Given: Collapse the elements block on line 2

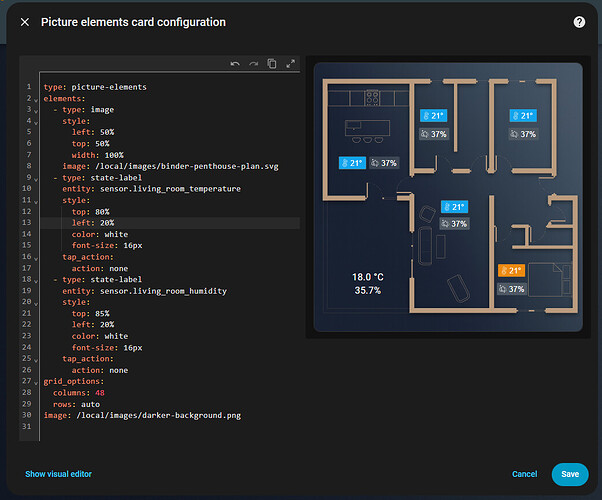Looking at the screenshot, I should (x=37, y=101).
